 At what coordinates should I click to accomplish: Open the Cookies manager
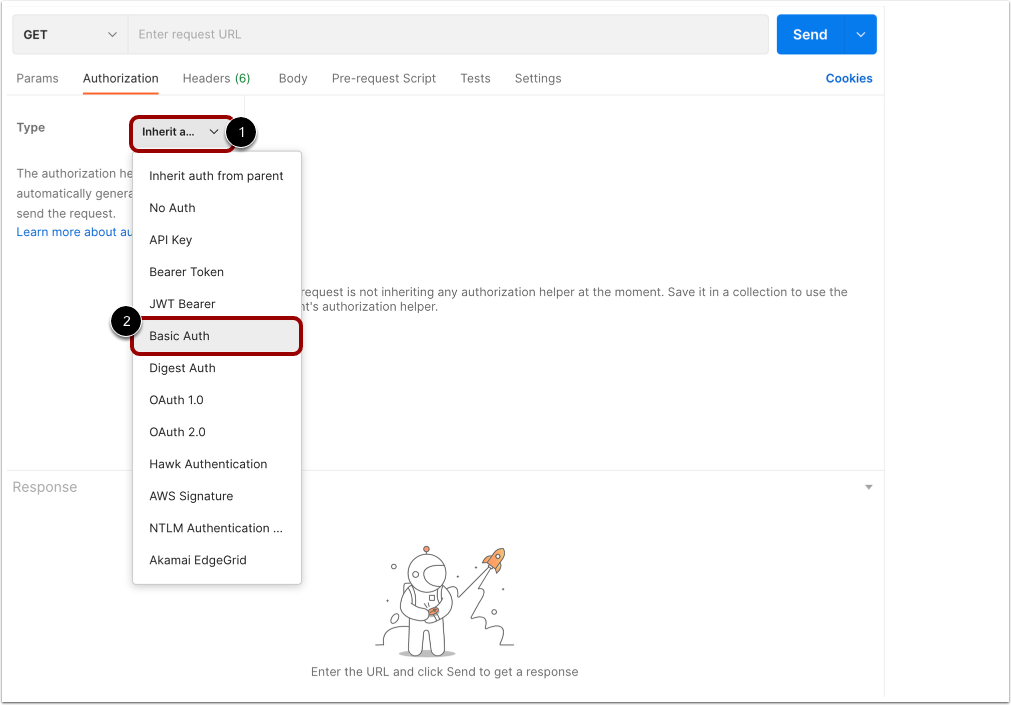pyautogui.click(x=848, y=78)
